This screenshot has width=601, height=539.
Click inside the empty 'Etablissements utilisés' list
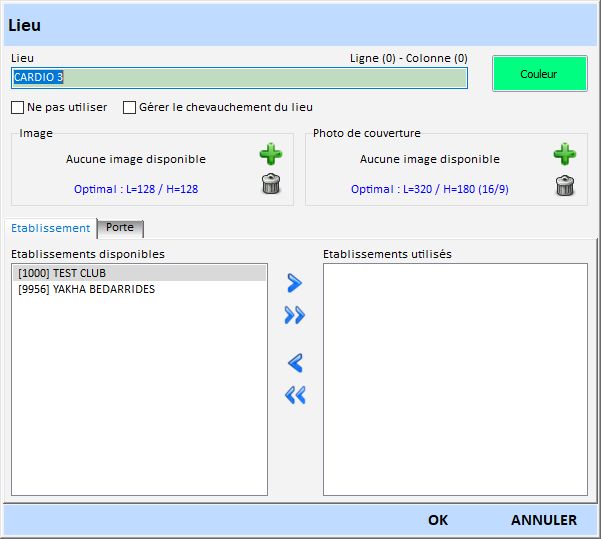click(x=455, y=380)
